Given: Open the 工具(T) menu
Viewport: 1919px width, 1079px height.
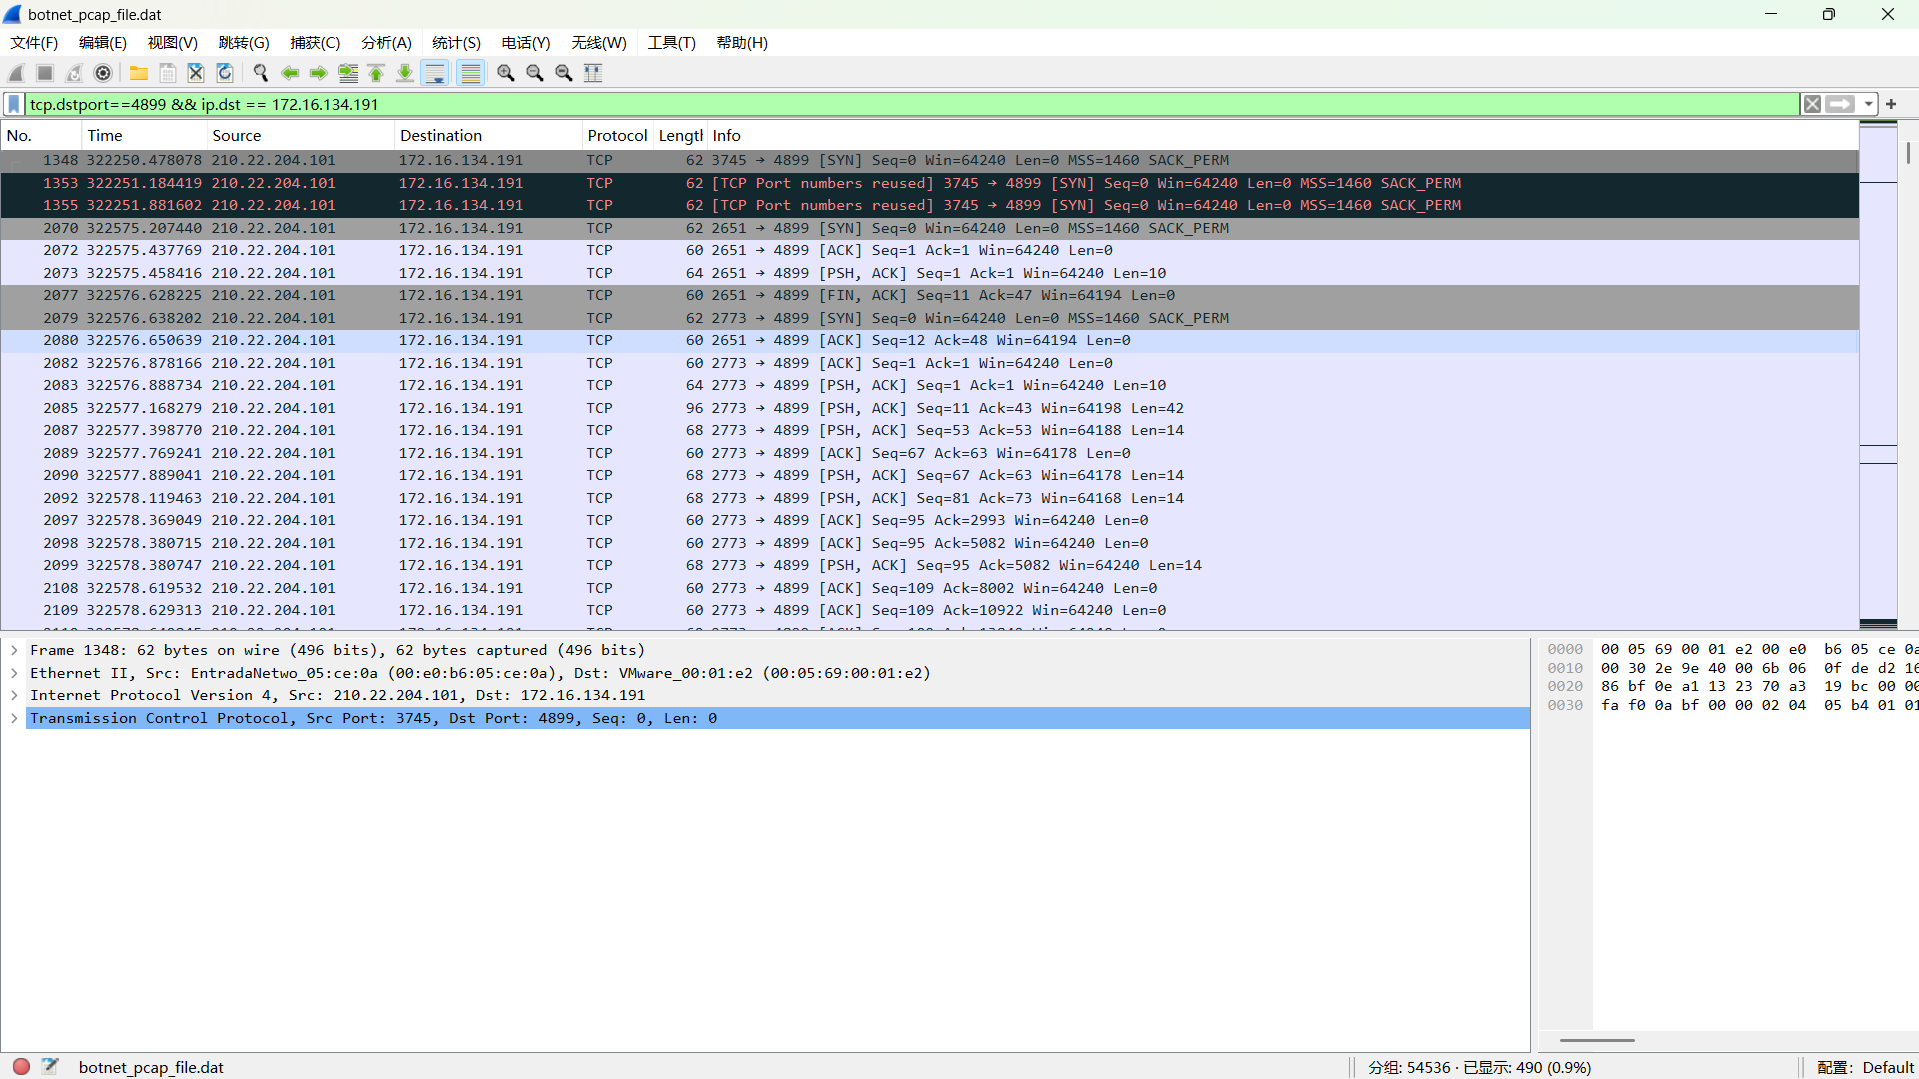Looking at the screenshot, I should click(x=671, y=43).
